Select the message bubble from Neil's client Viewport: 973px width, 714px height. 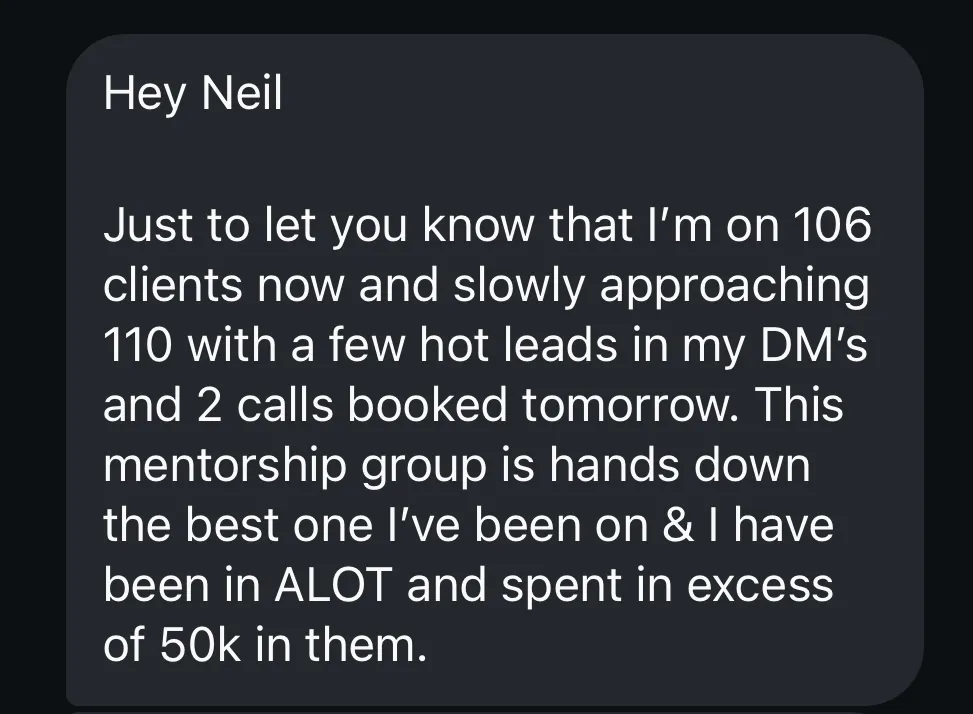(x=495, y=370)
